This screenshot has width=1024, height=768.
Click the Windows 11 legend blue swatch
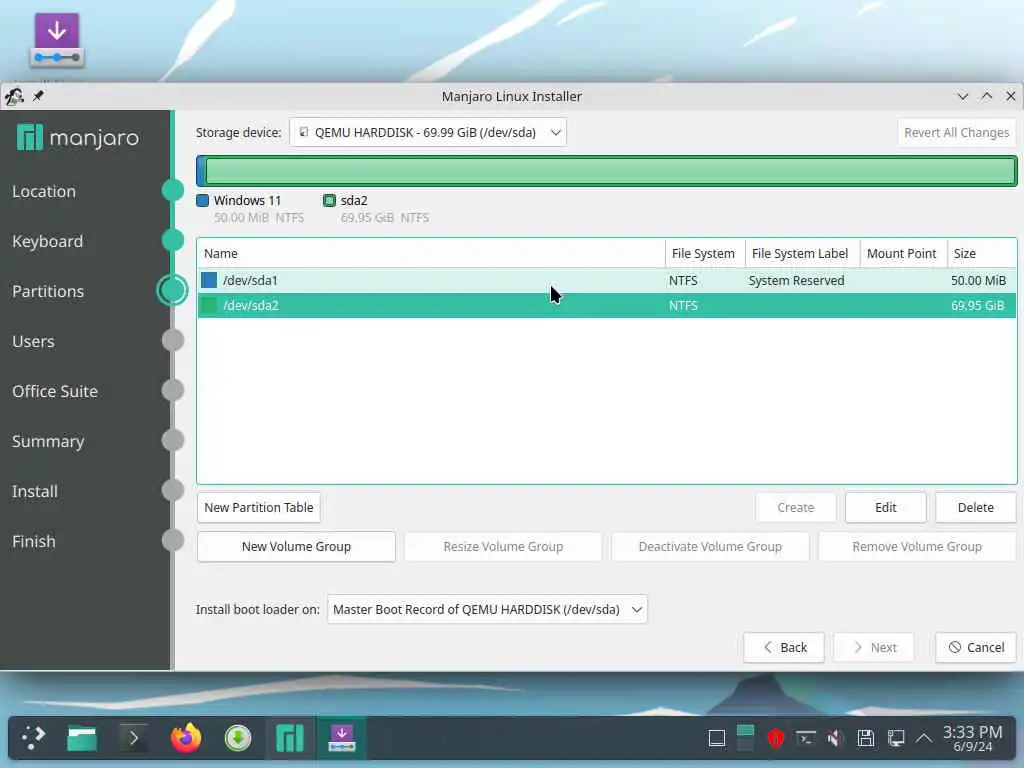(202, 200)
